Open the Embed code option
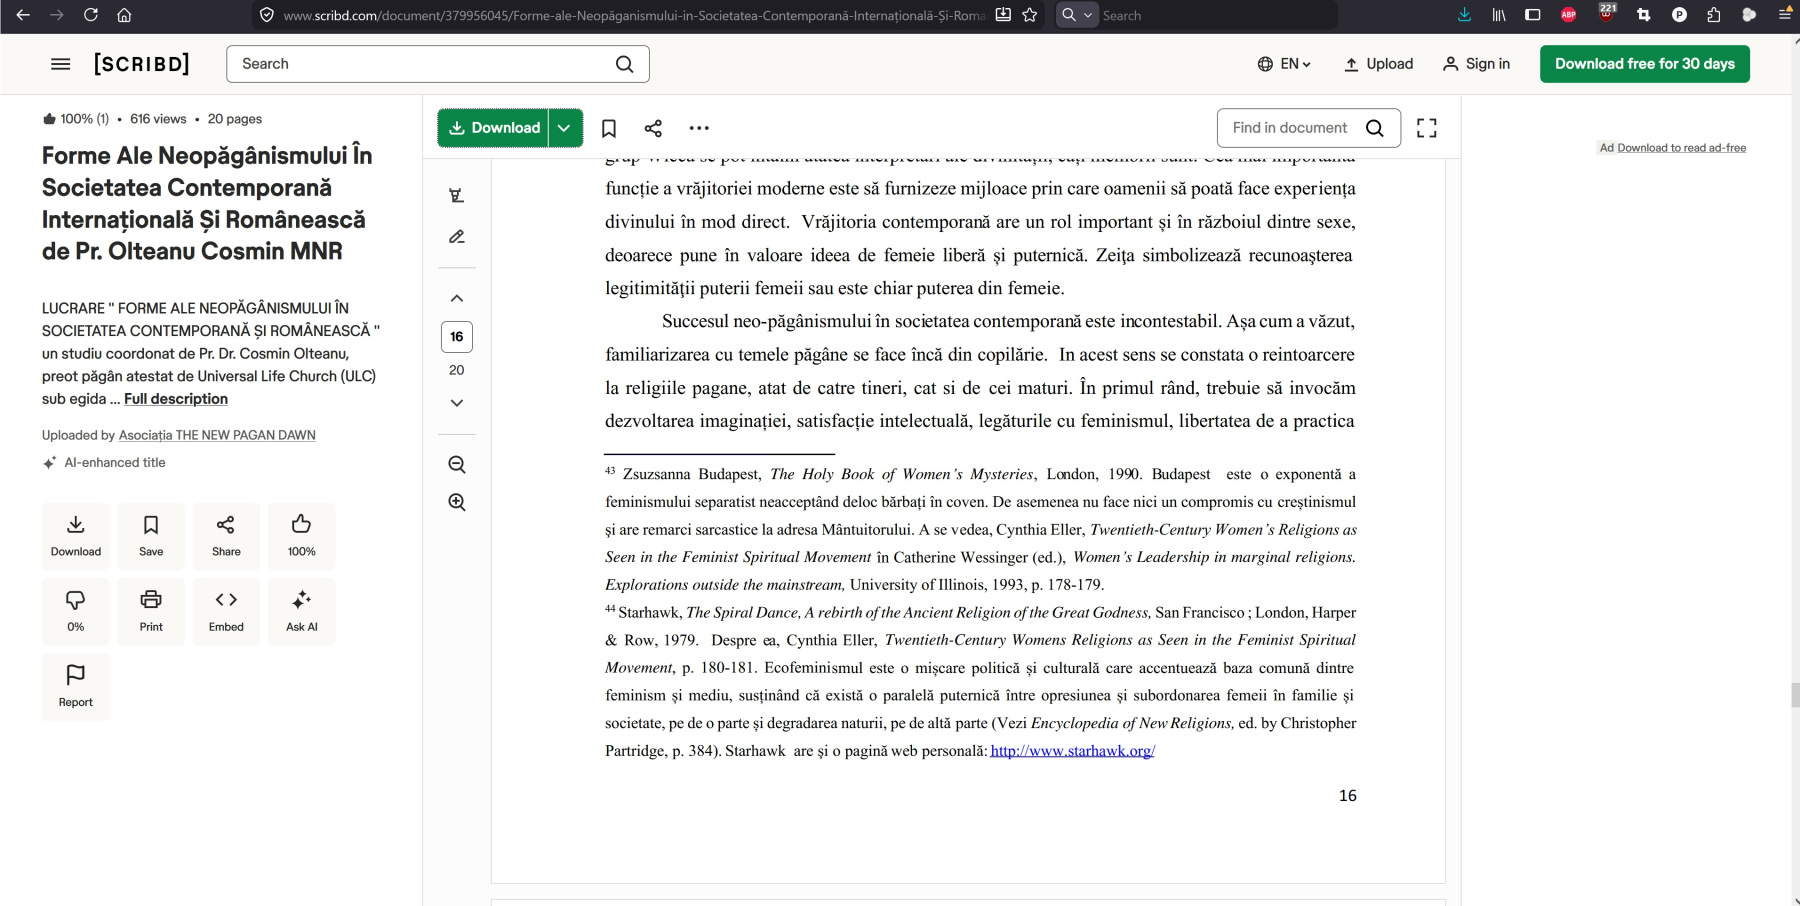1800x906 pixels. 226,610
